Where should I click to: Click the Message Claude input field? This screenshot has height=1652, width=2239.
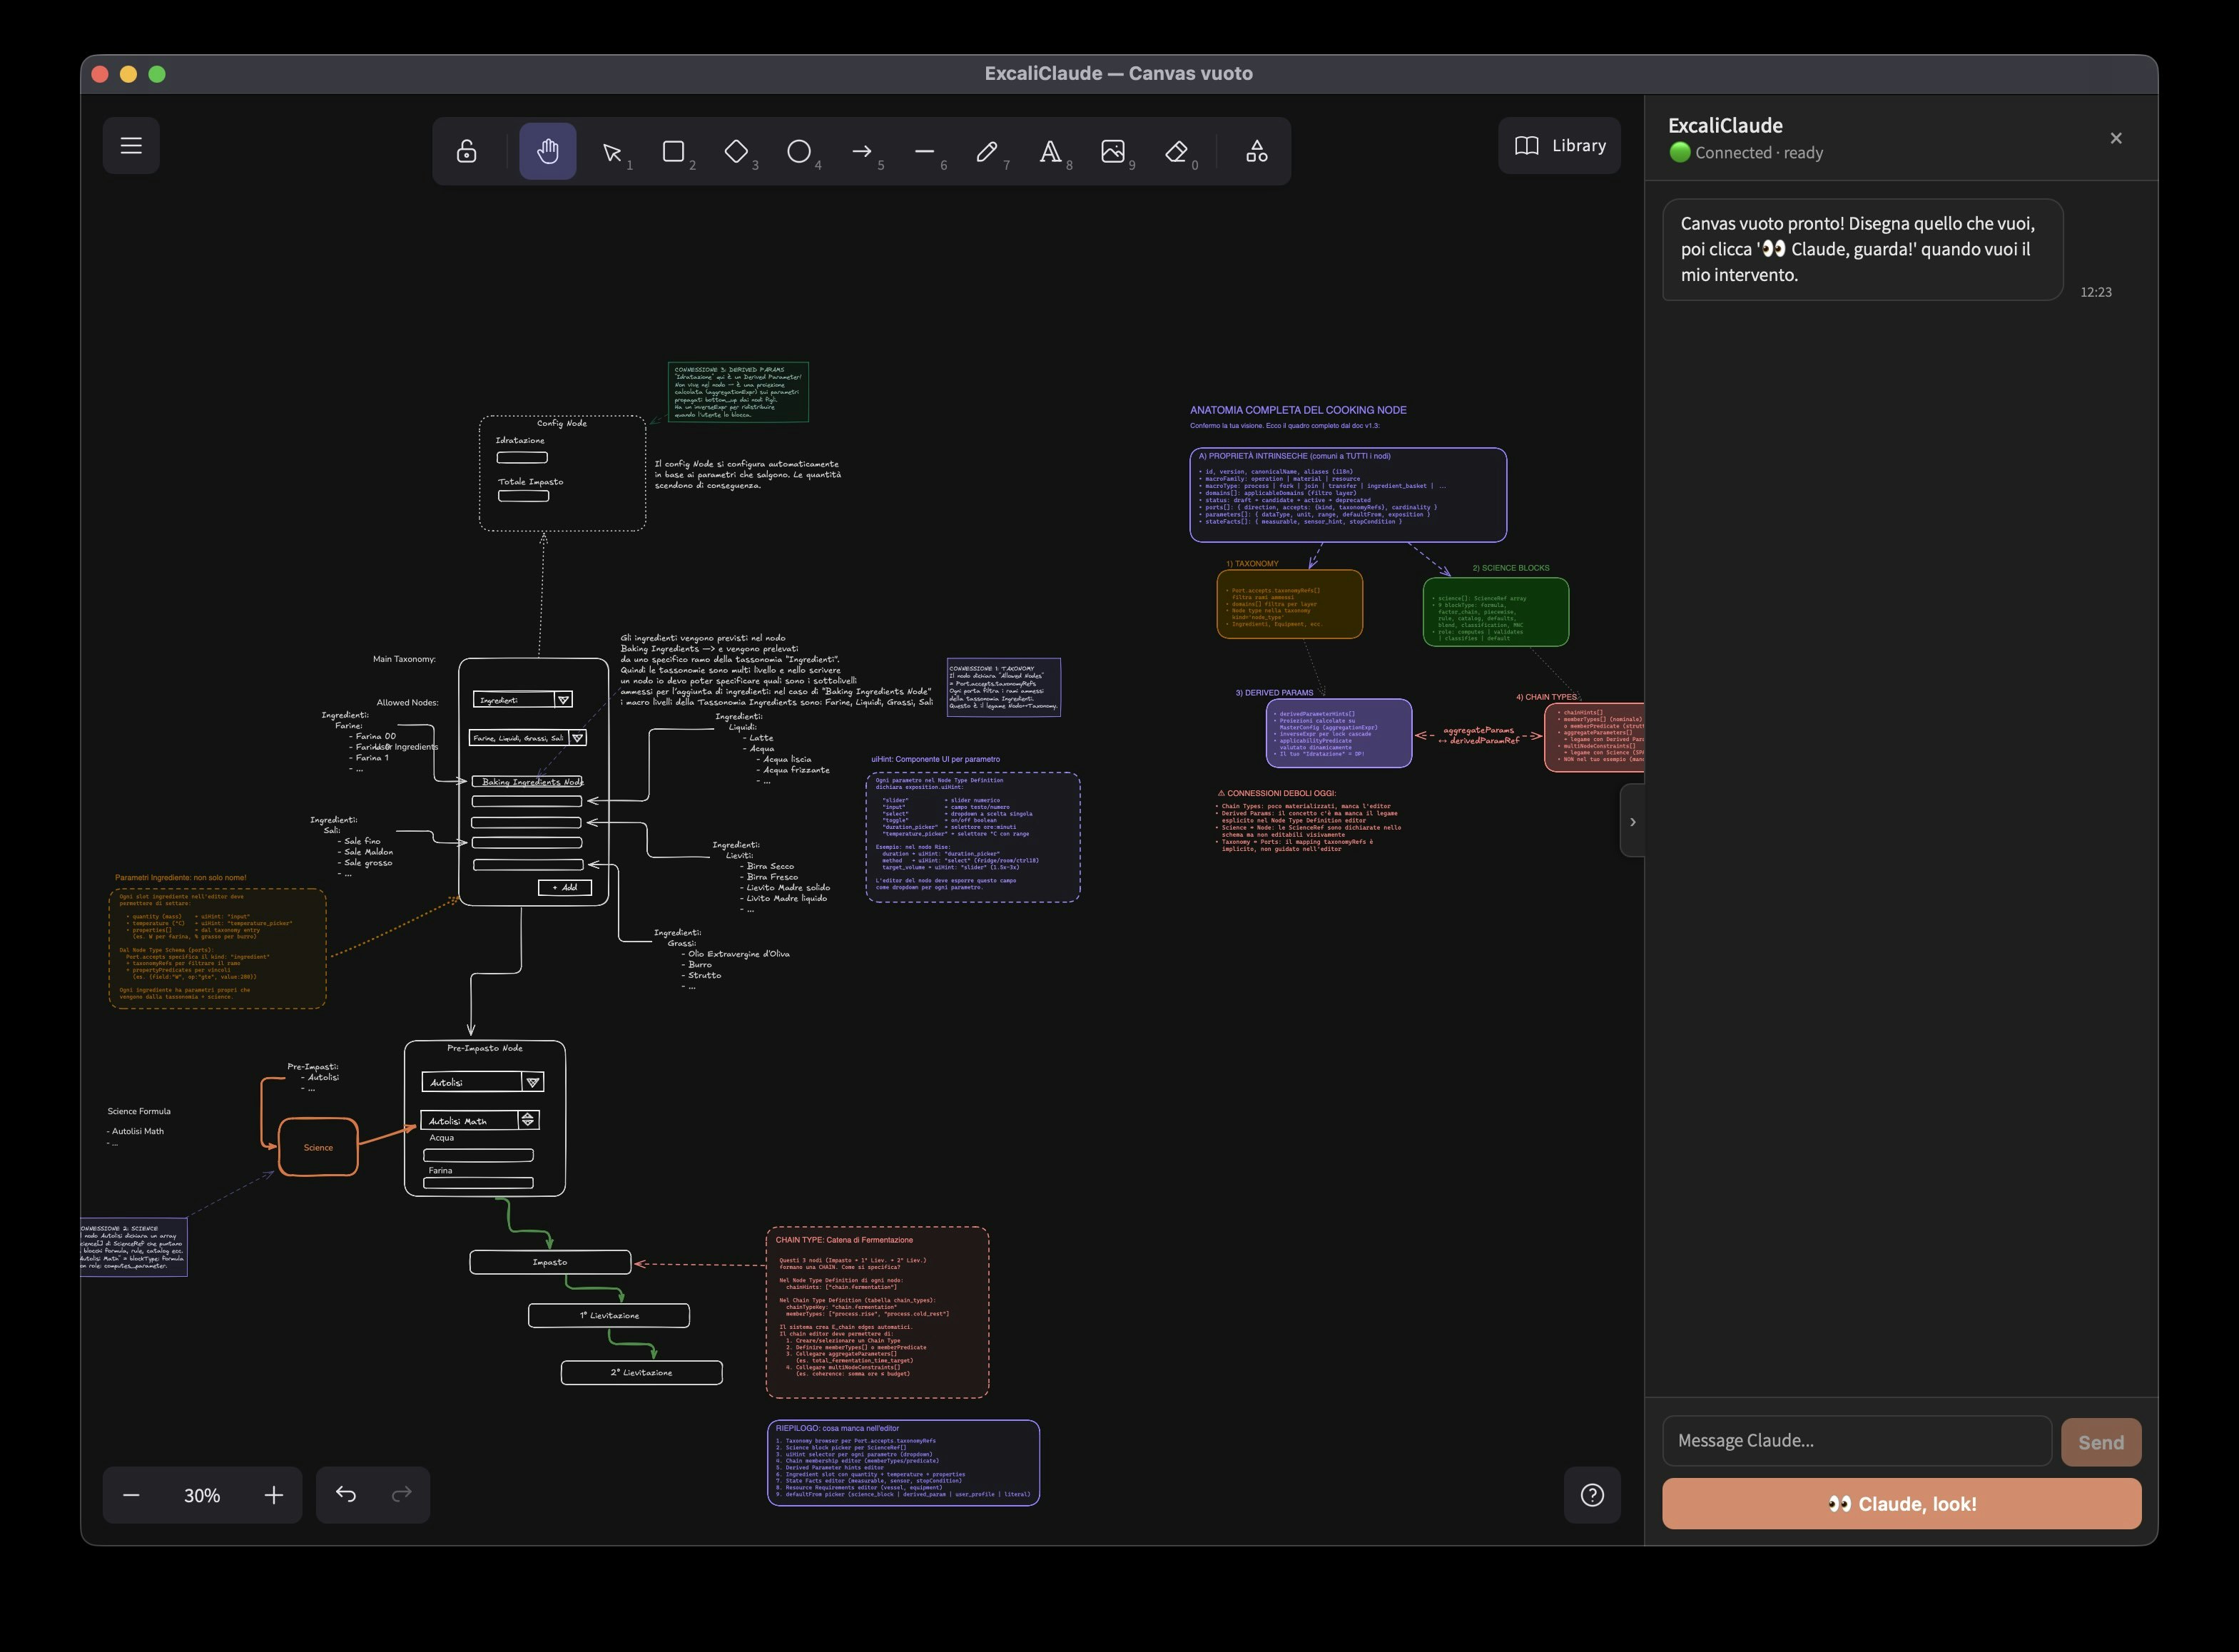coord(1856,1440)
